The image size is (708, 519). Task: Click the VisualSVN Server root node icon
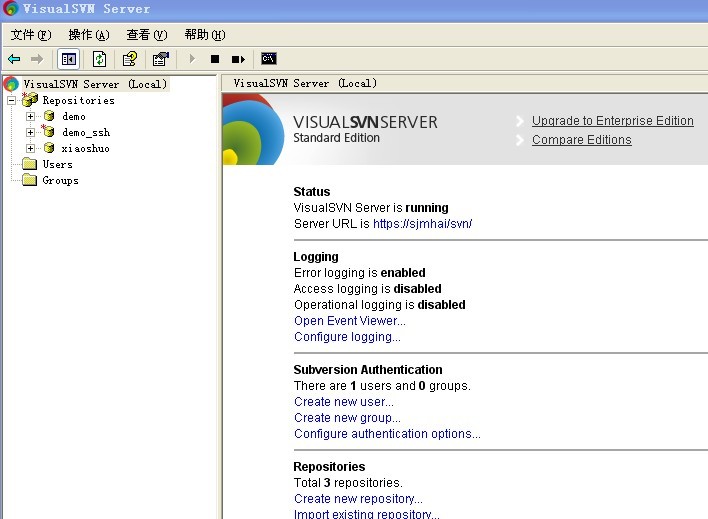coord(11,84)
